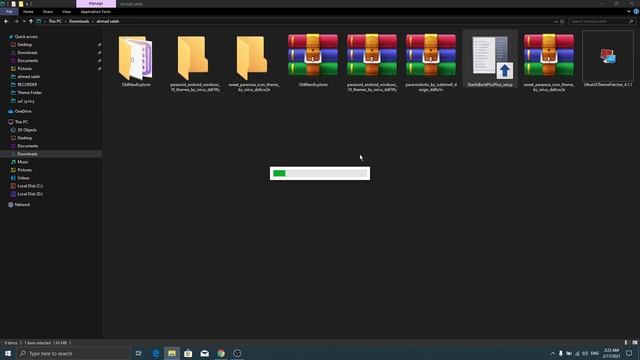
Task: Select the StartIsBackPlusPlus_setup installer
Action: [x=490, y=60]
